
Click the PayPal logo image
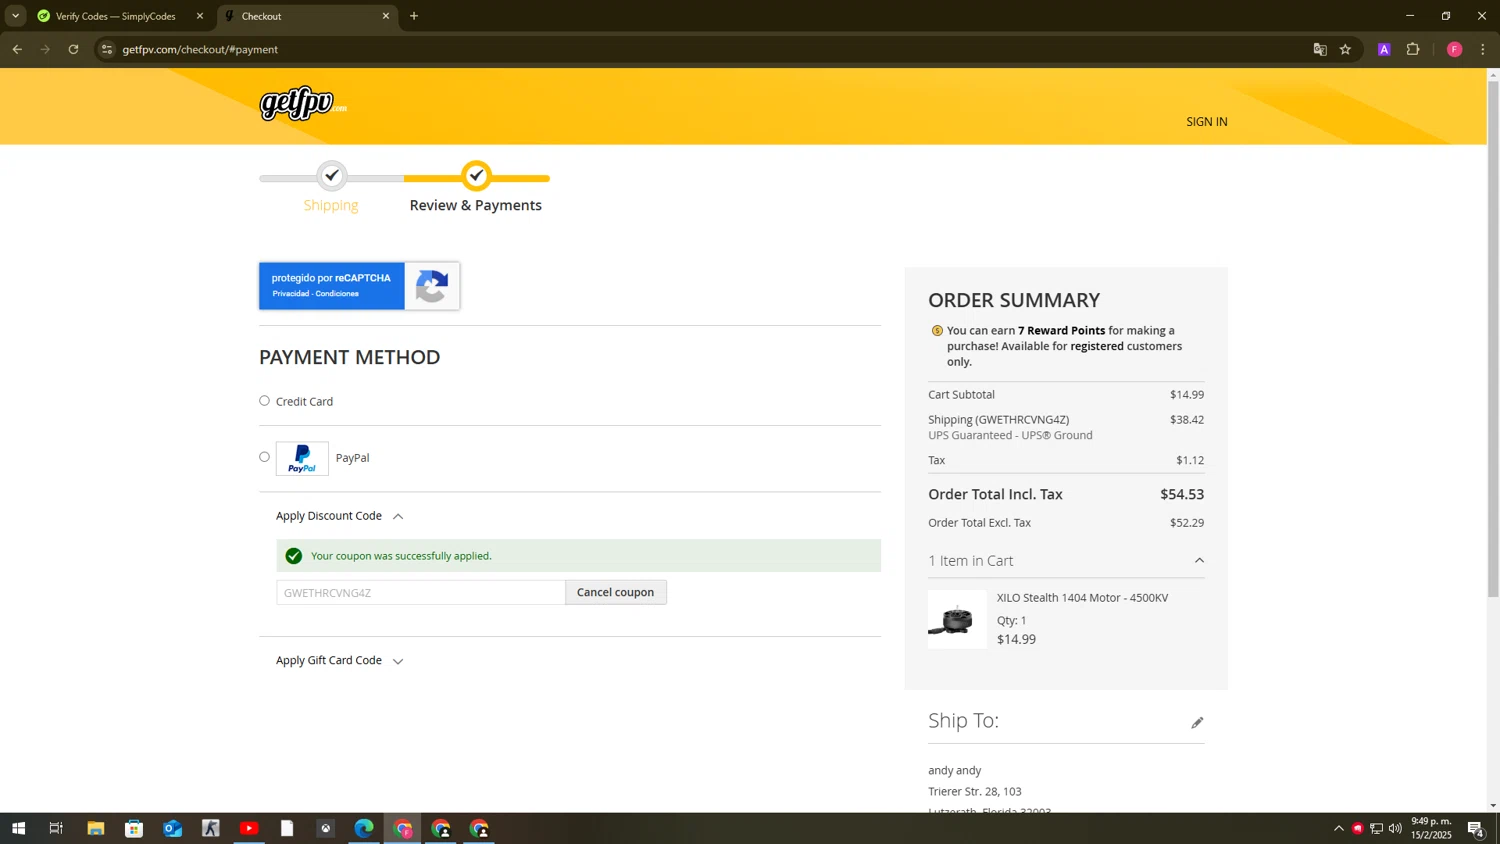302,458
